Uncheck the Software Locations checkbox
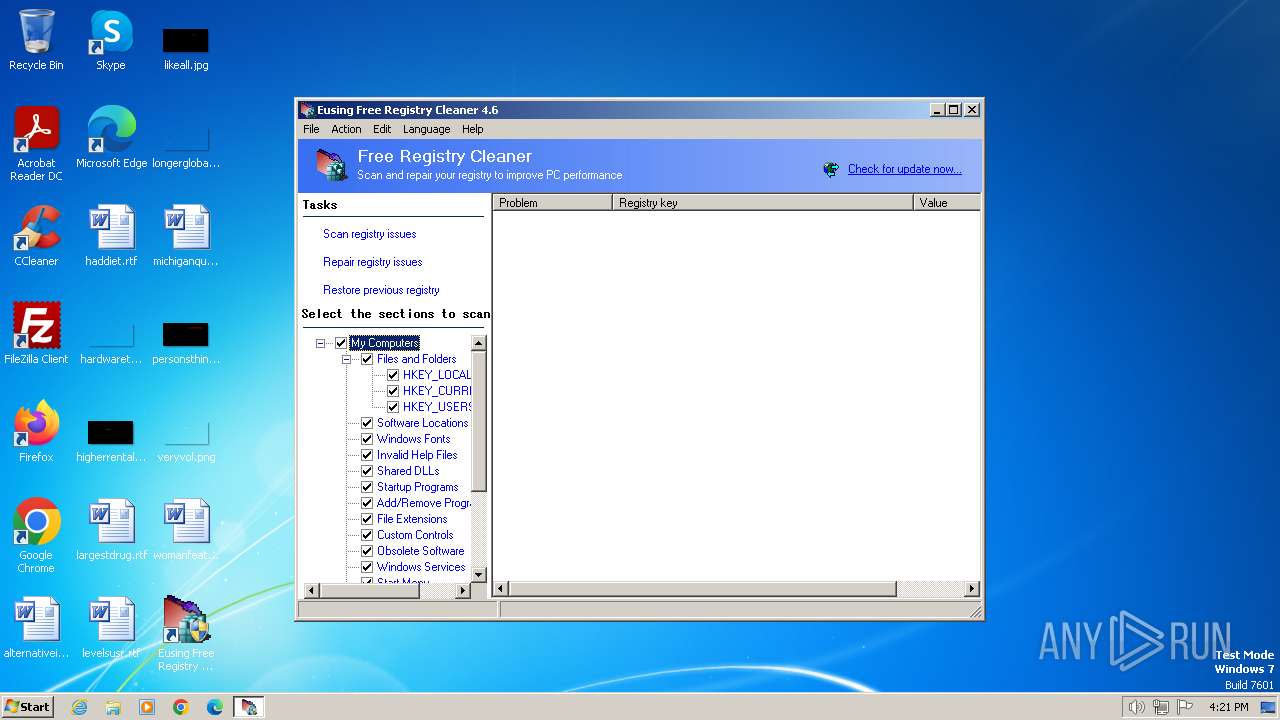1280x720 pixels. 367,423
